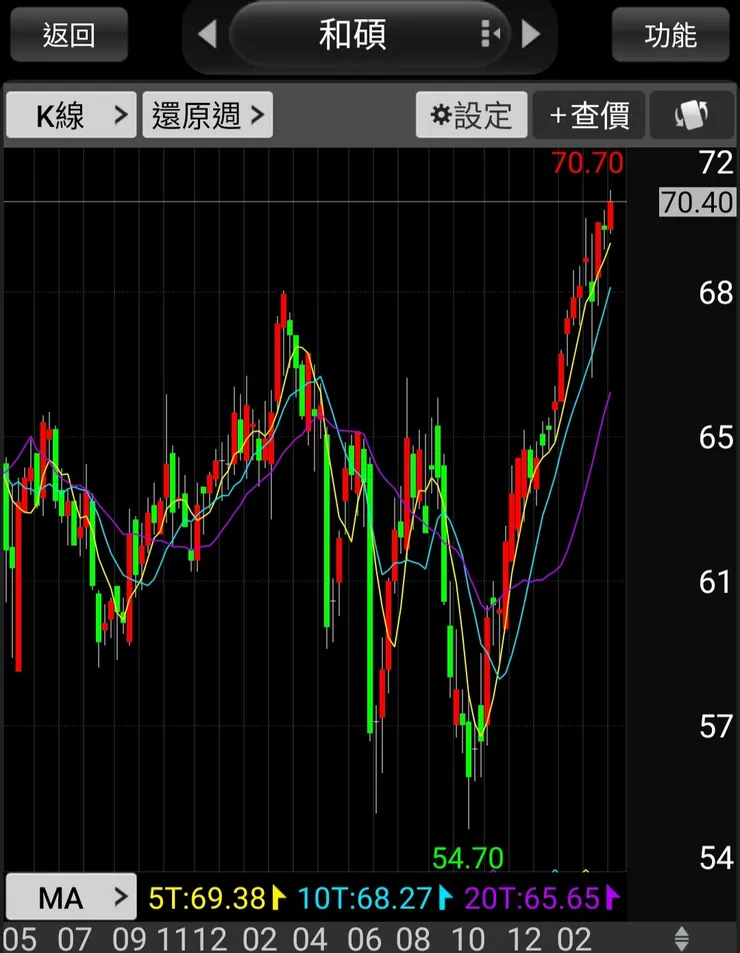This screenshot has width=740, height=953.
Task: Open the K線 chart type dropdown
Action: point(71,115)
